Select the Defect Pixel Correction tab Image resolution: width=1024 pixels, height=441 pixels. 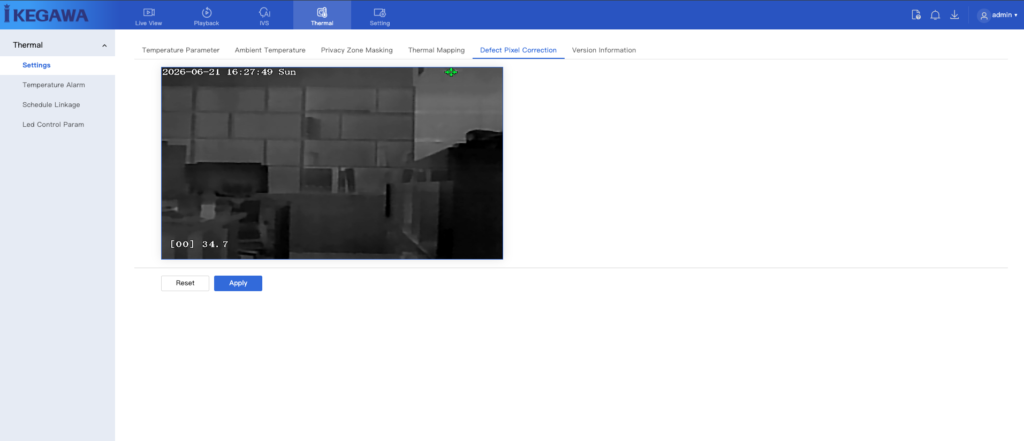(x=519, y=50)
